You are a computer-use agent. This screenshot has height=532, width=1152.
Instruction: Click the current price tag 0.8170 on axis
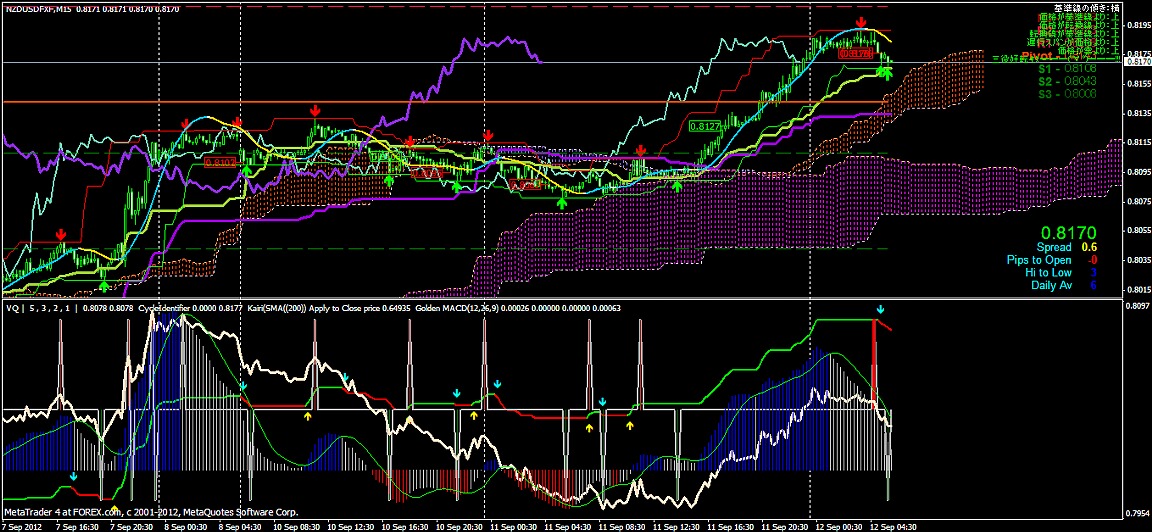pos(1137,62)
